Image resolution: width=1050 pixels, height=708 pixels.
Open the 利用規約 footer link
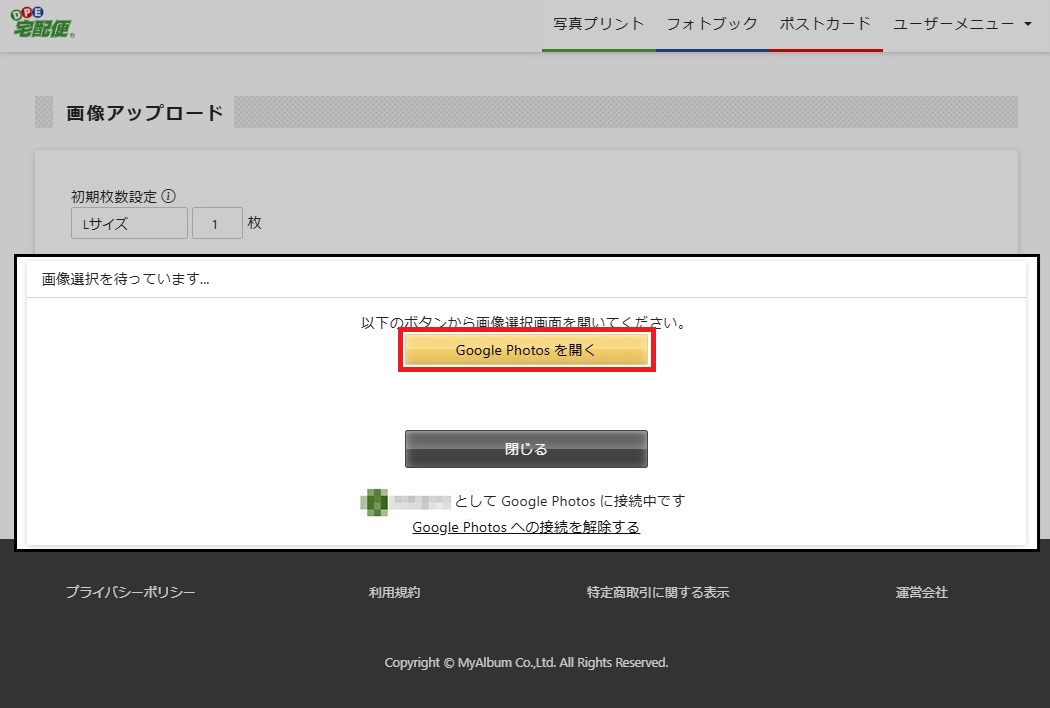394,592
